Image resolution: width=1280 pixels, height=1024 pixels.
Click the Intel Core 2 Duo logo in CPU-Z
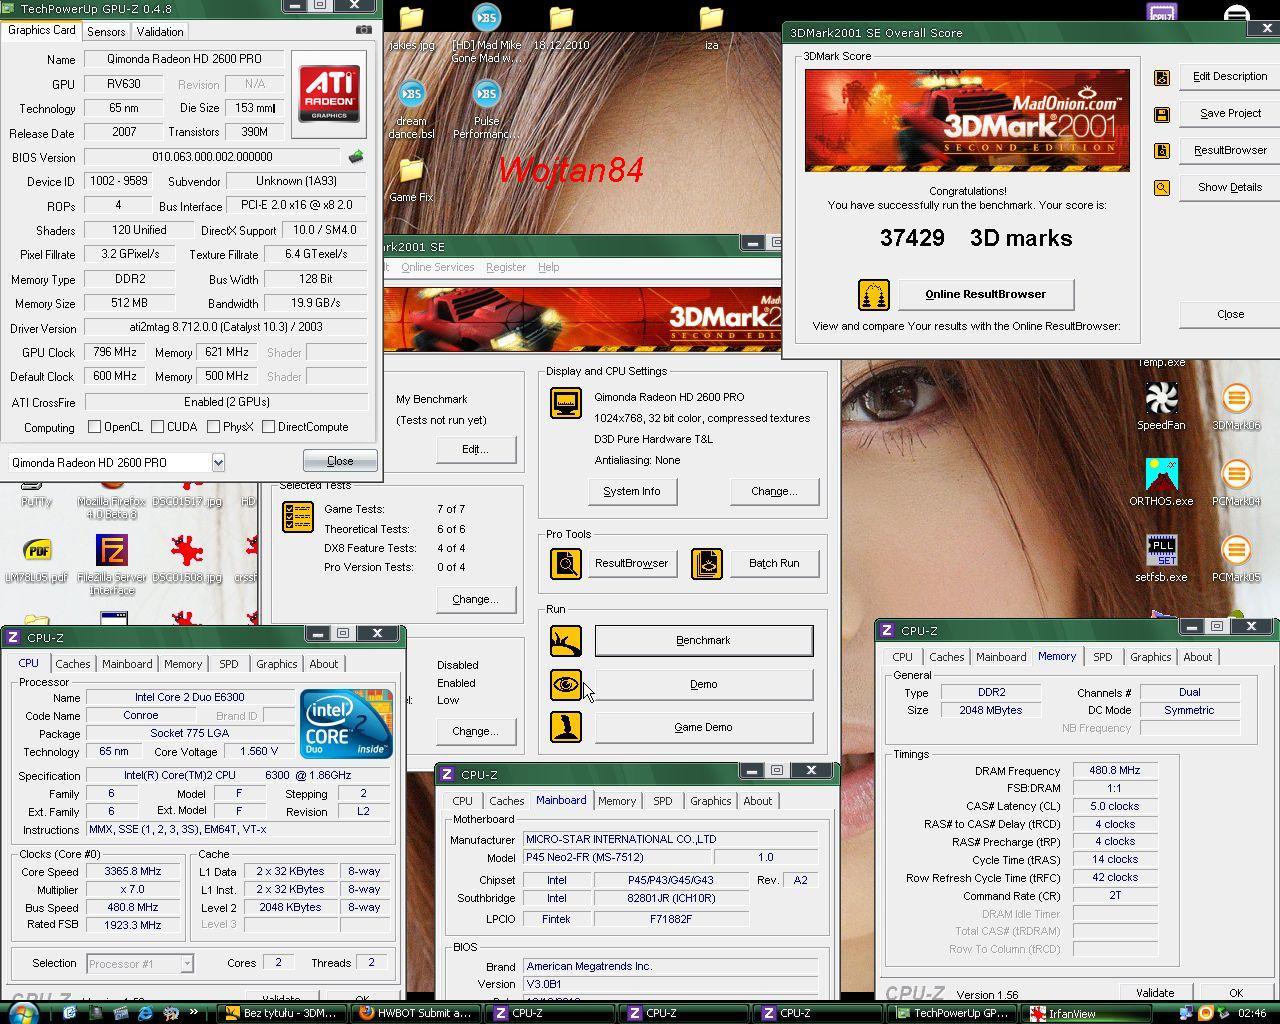[346, 723]
